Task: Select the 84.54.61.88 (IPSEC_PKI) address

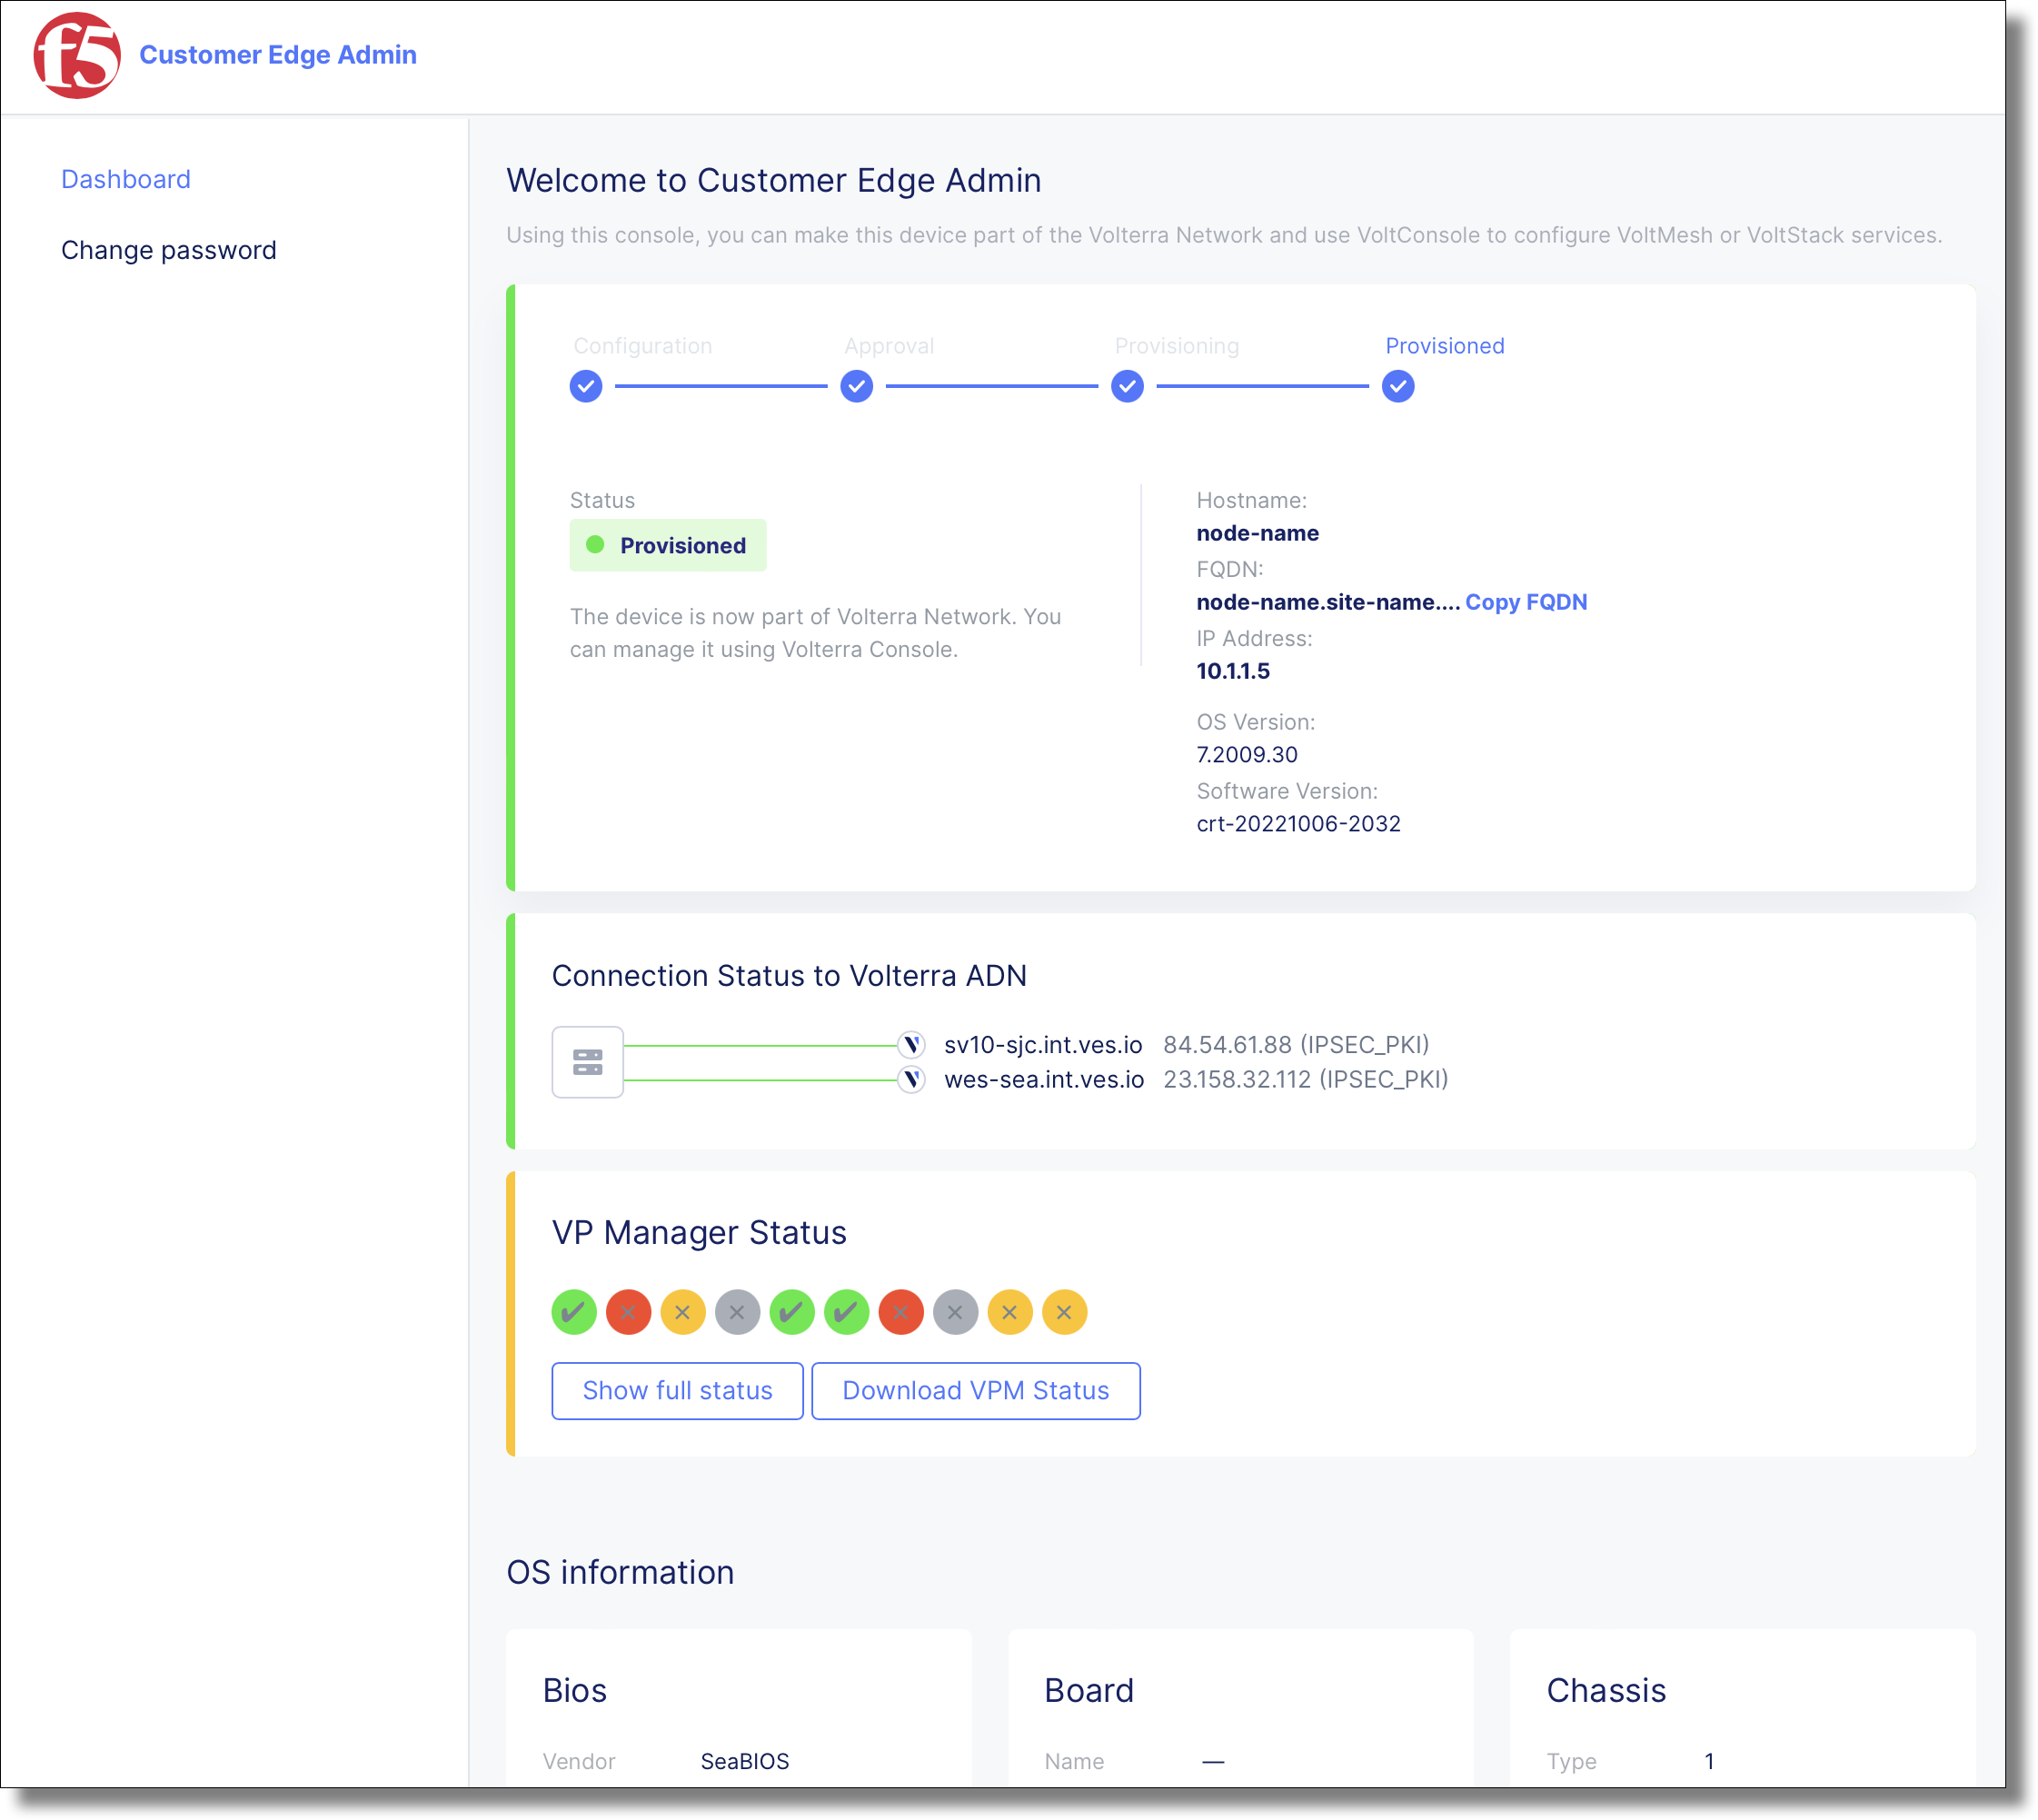Action: click(x=1296, y=1045)
